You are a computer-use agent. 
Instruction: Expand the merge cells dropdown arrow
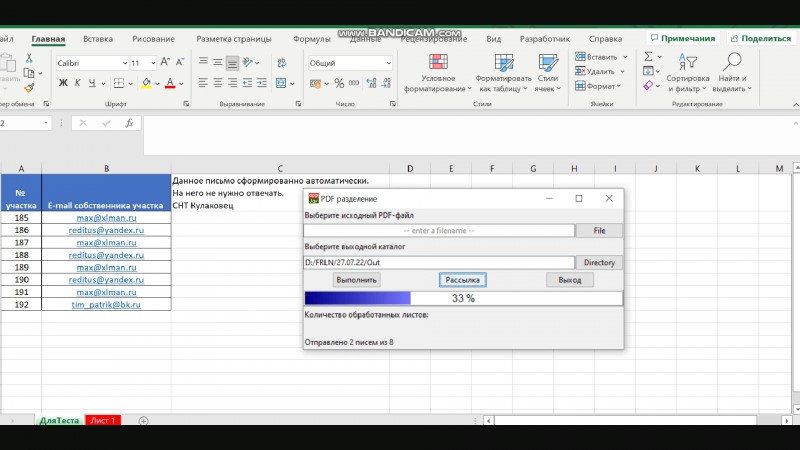(x=292, y=83)
